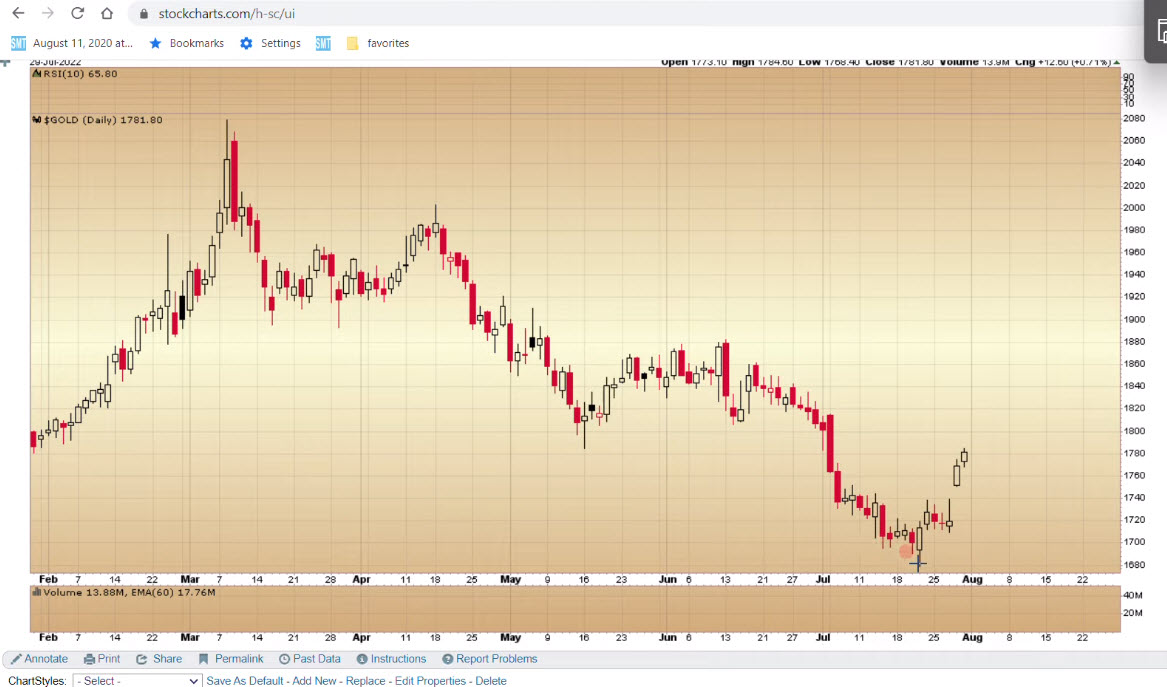Click the Delete chart style link

point(490,681)
